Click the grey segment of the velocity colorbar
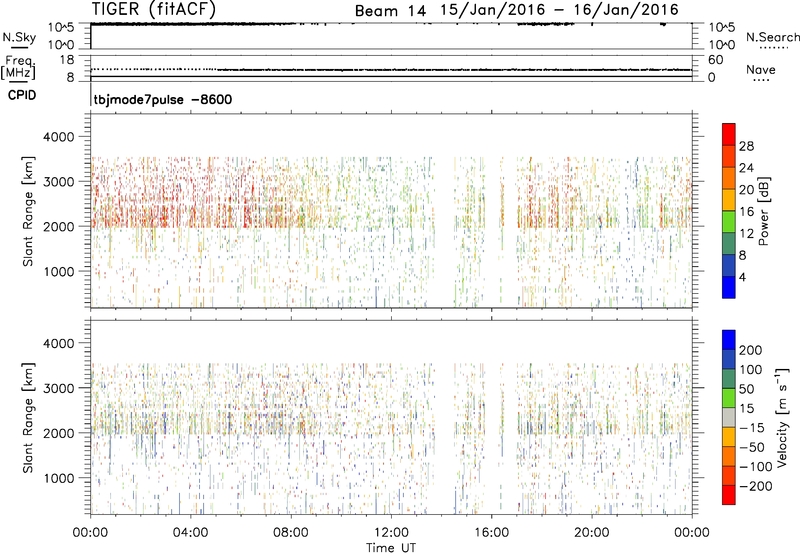This screenshot has height=554, width=800. [x=729, y=417]
